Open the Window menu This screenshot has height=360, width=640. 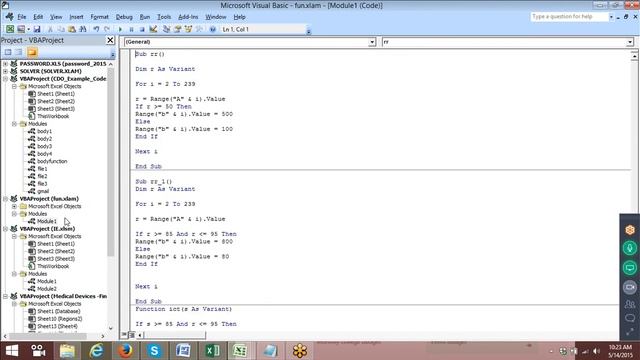[216, 17]
